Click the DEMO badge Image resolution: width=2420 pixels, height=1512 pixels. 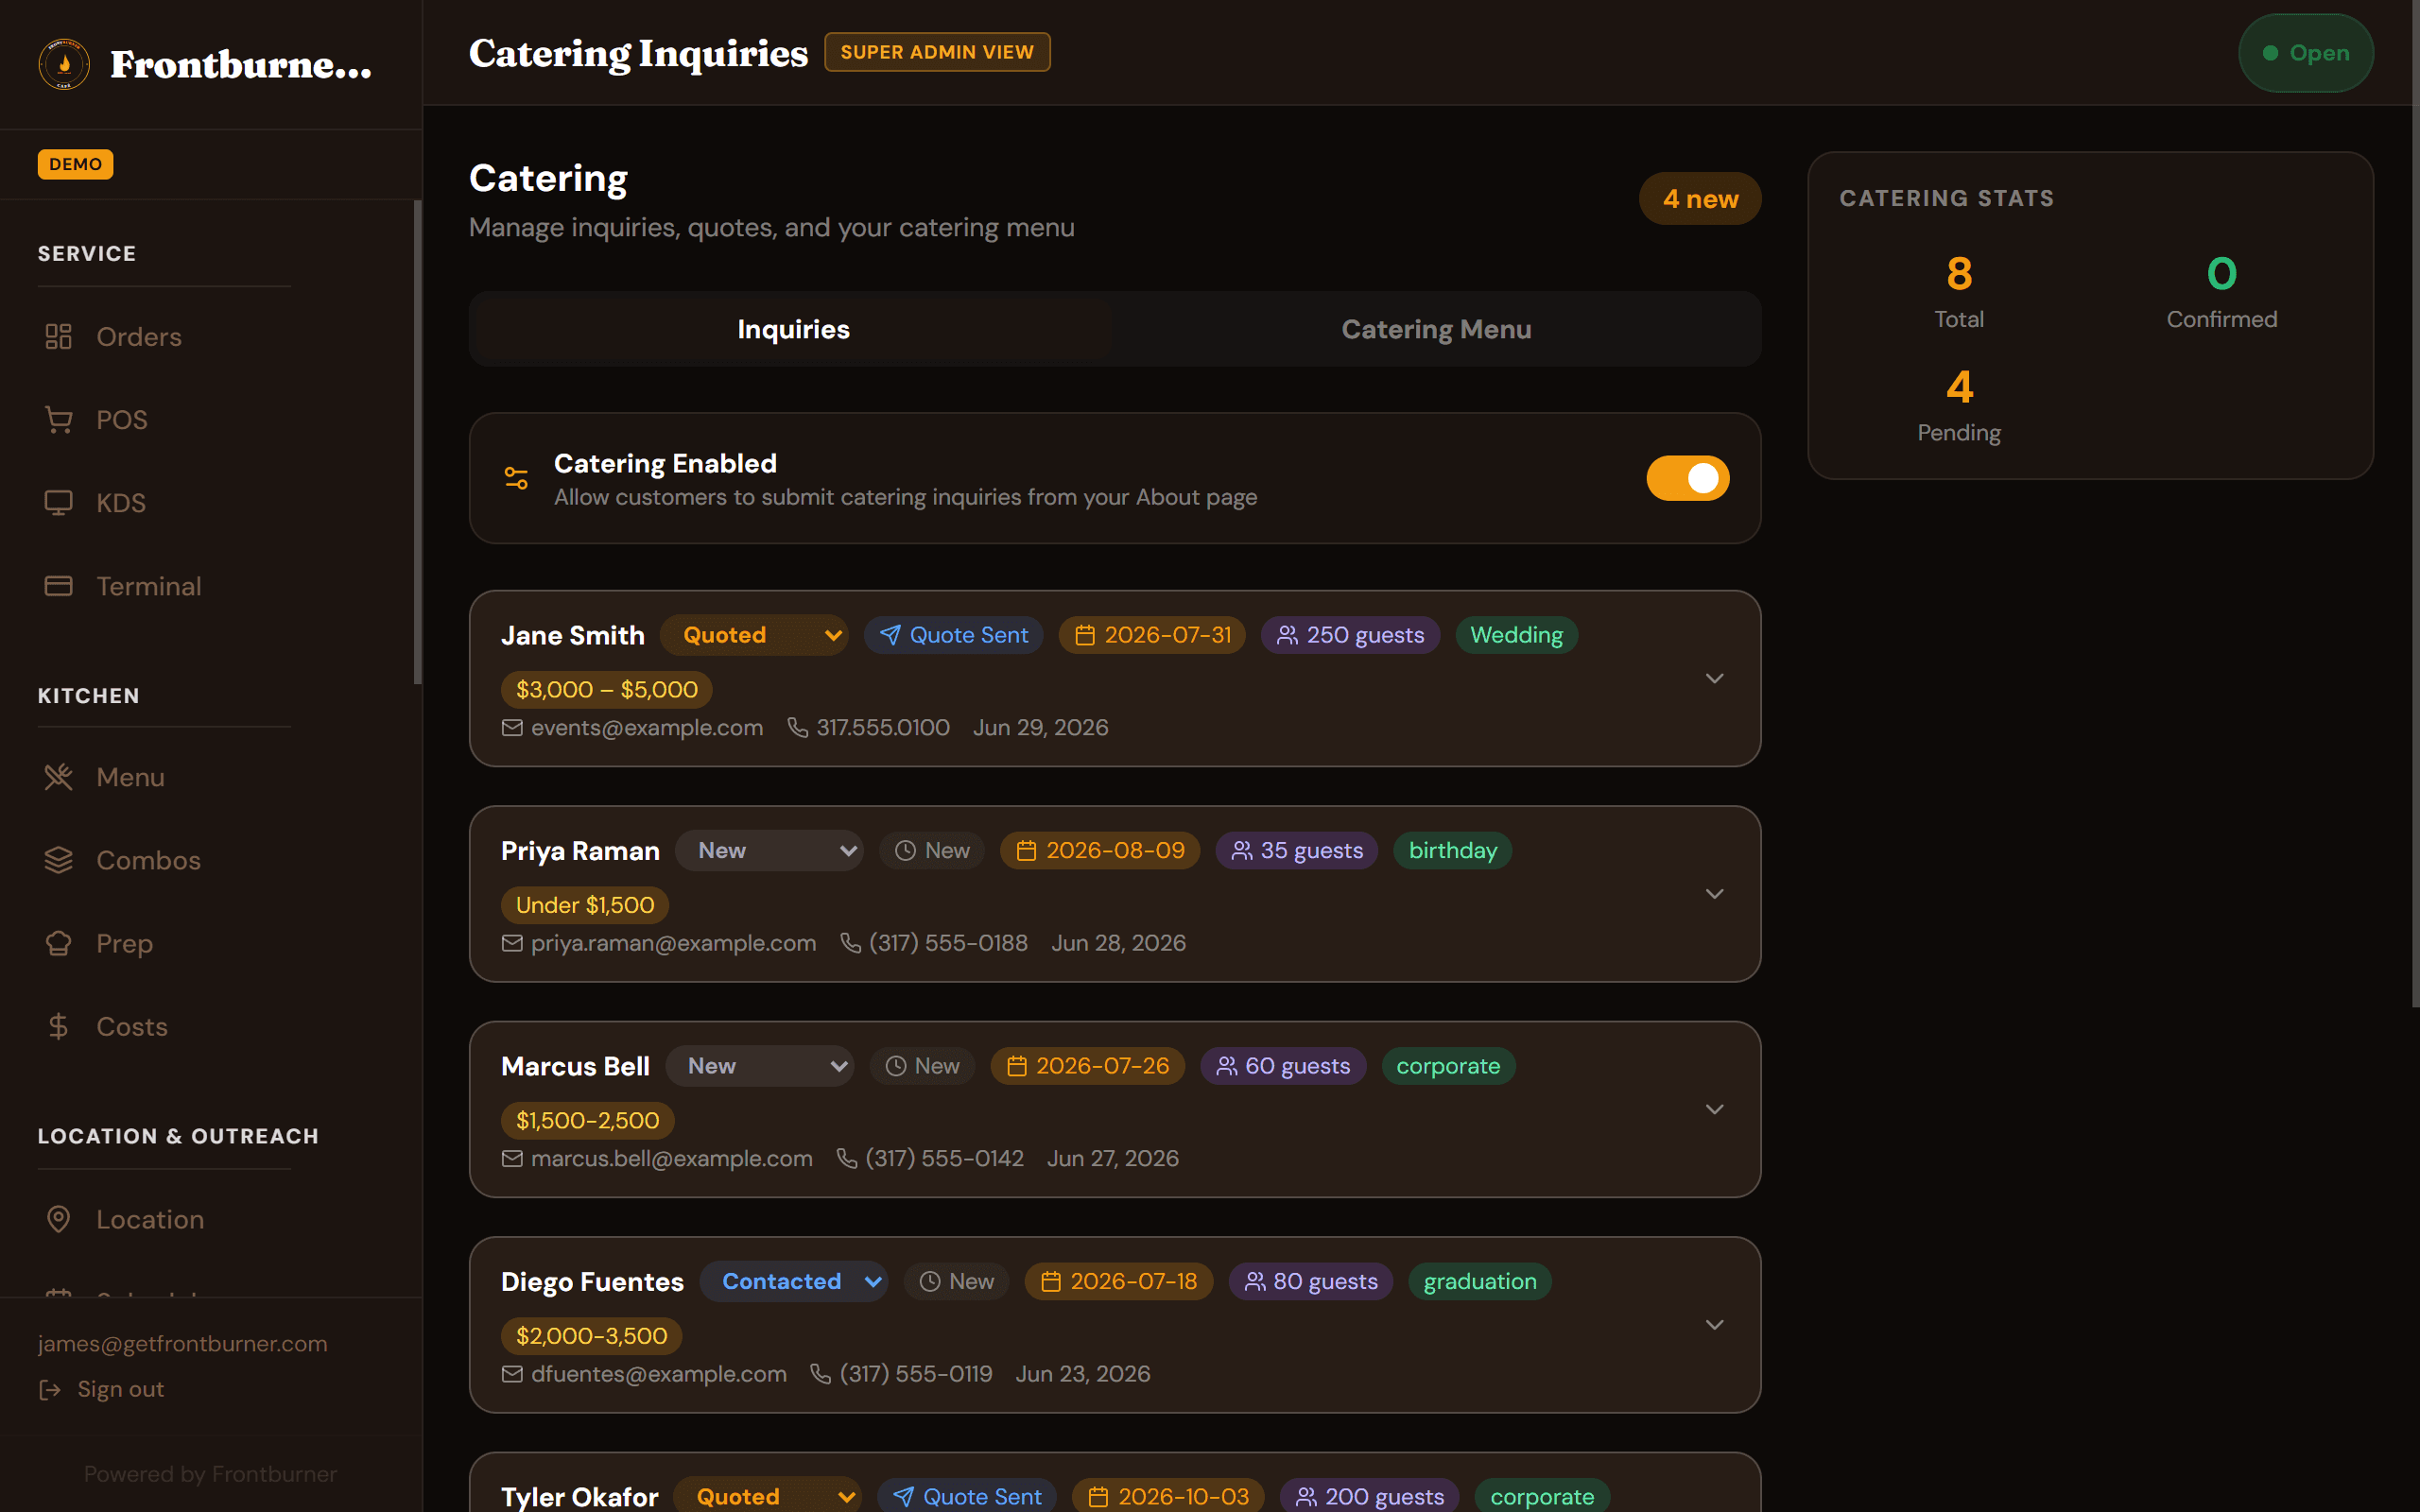coord(75,164)
